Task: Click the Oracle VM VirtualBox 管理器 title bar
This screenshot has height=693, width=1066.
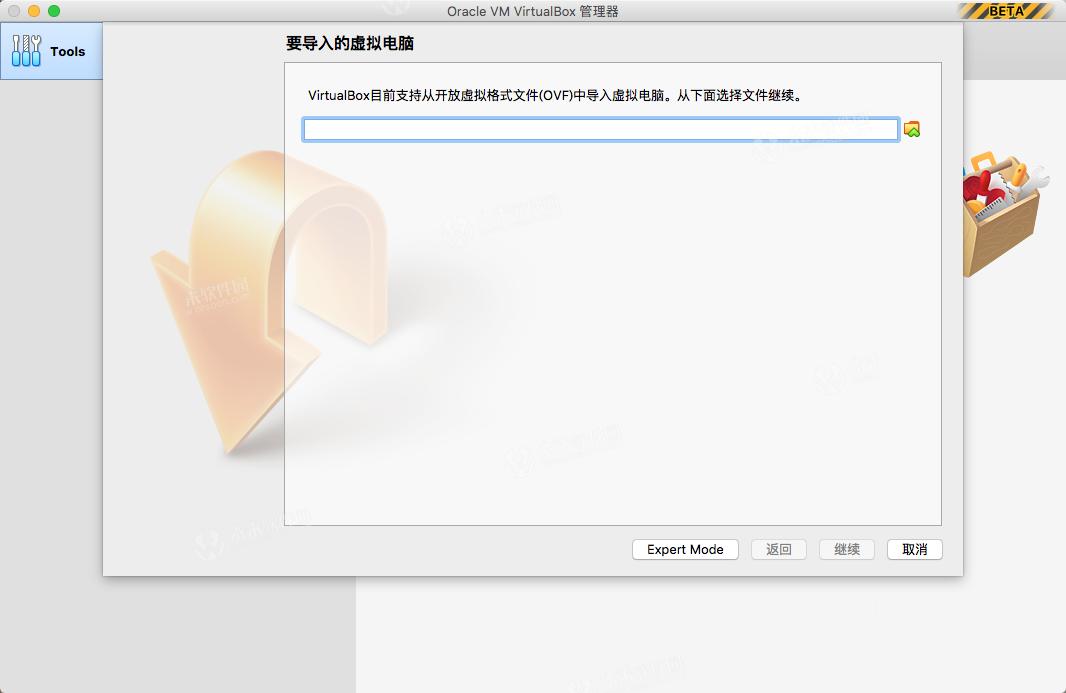Action: (x=533, y=11)
